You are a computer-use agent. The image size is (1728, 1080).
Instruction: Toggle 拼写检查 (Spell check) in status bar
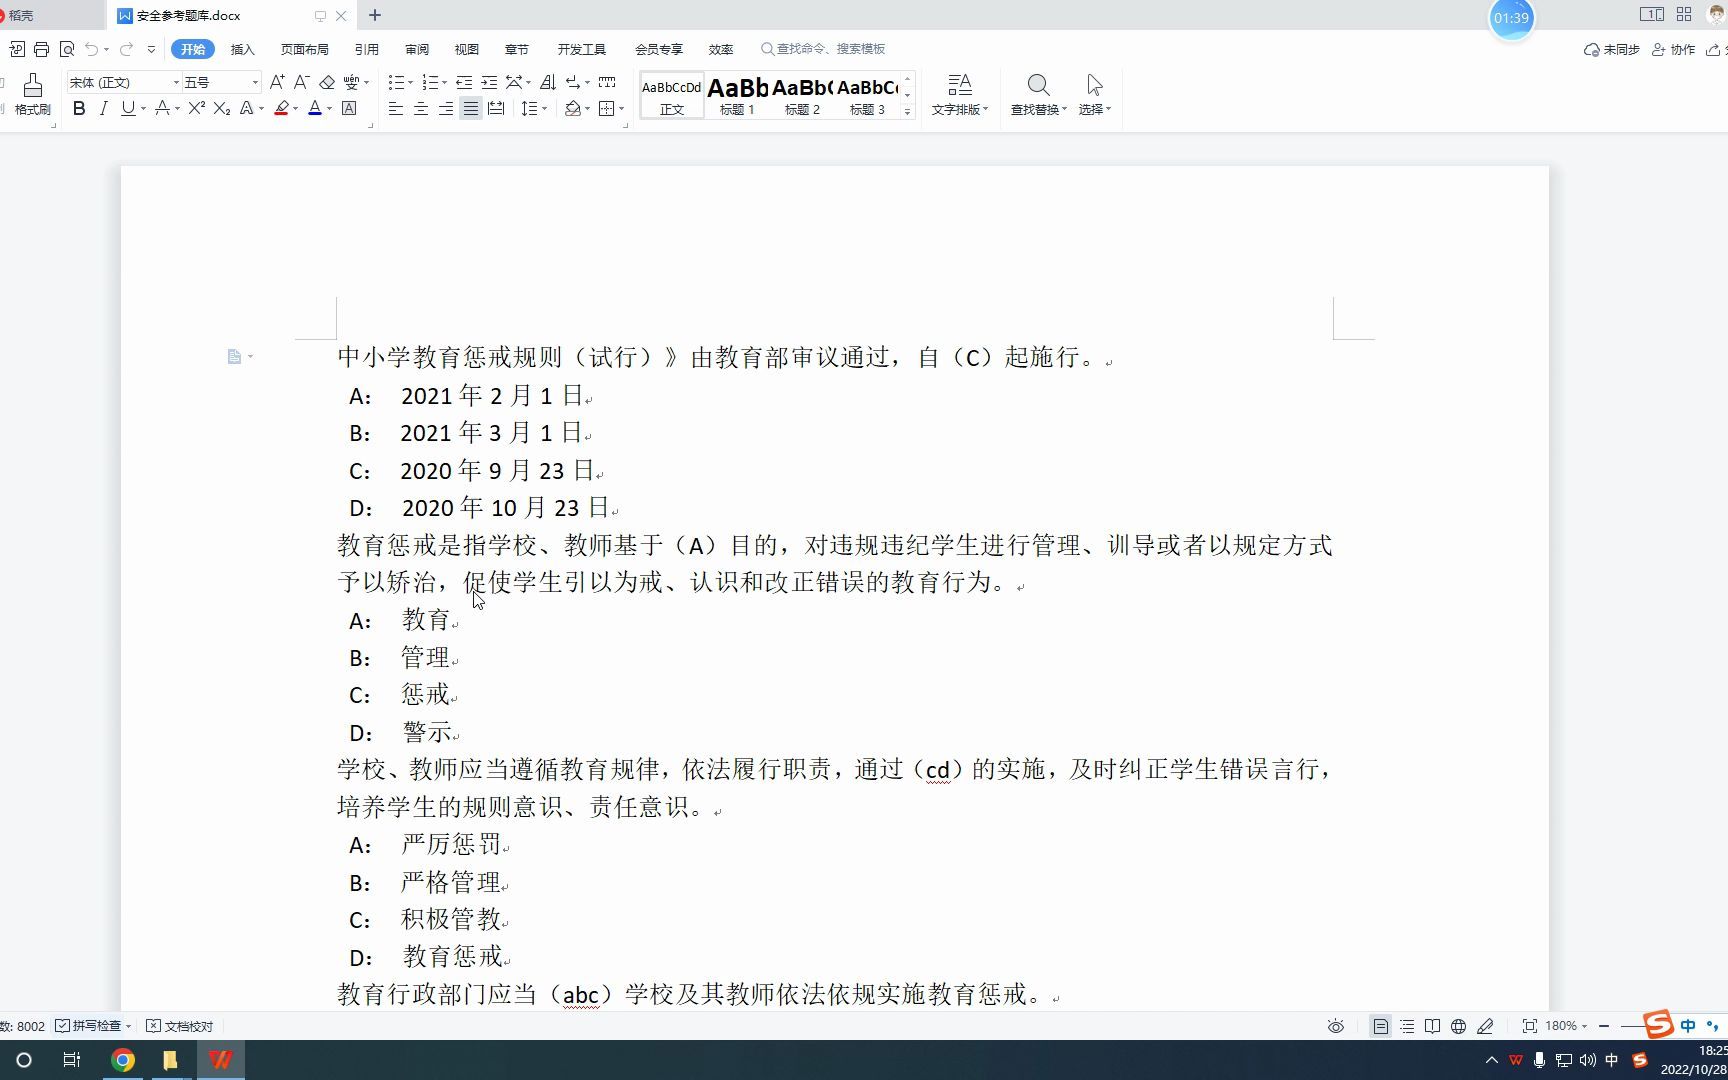tap(94, 1026)
